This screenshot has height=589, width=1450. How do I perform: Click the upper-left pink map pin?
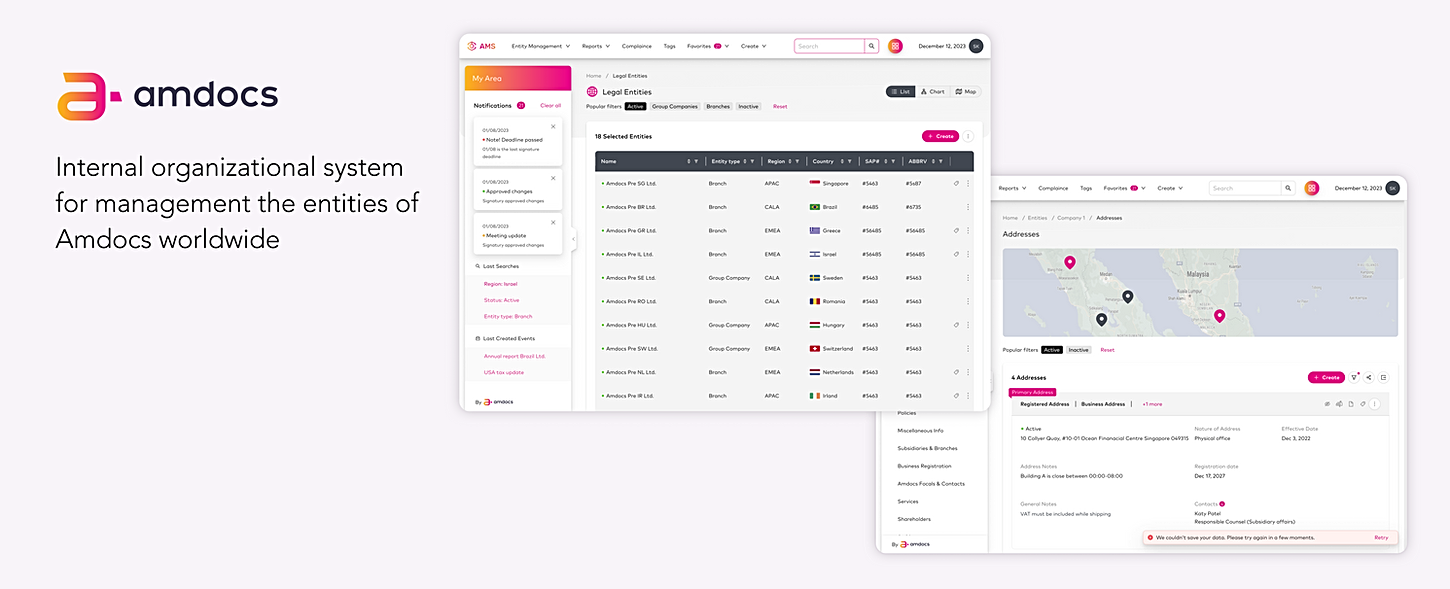click(x=1070, y=262)
